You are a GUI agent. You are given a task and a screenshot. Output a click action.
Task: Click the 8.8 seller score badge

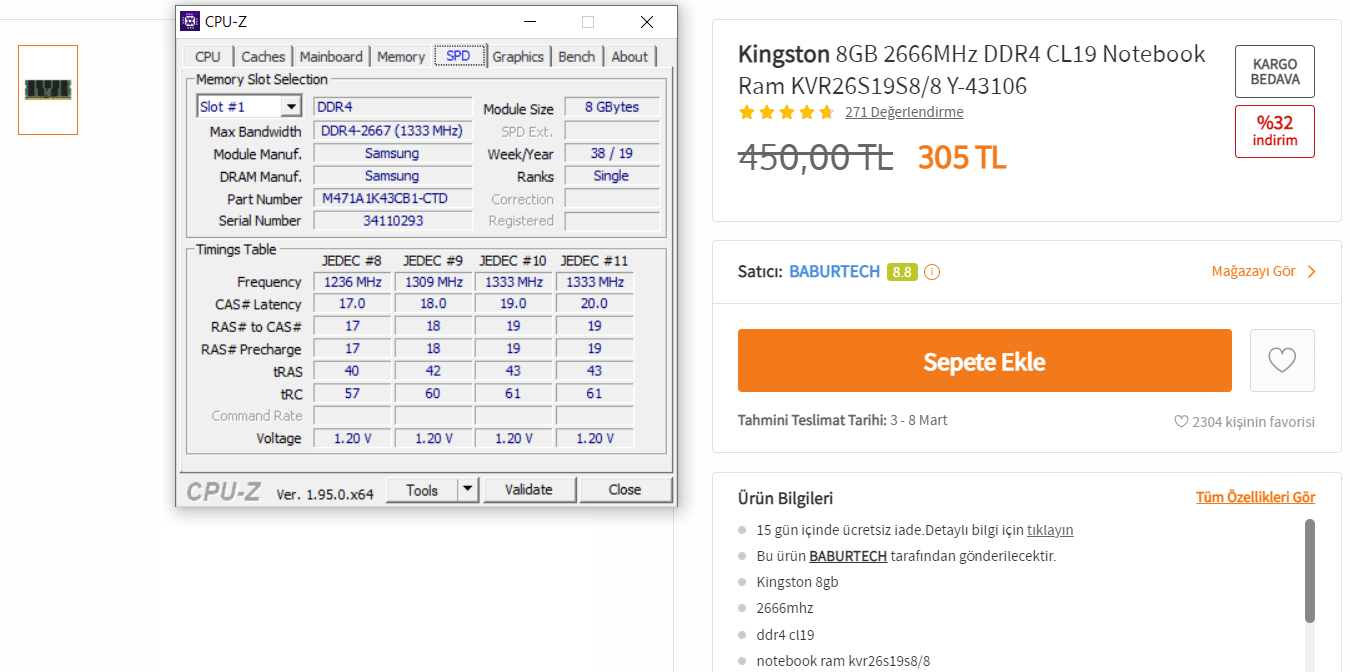tap(902, 272)
